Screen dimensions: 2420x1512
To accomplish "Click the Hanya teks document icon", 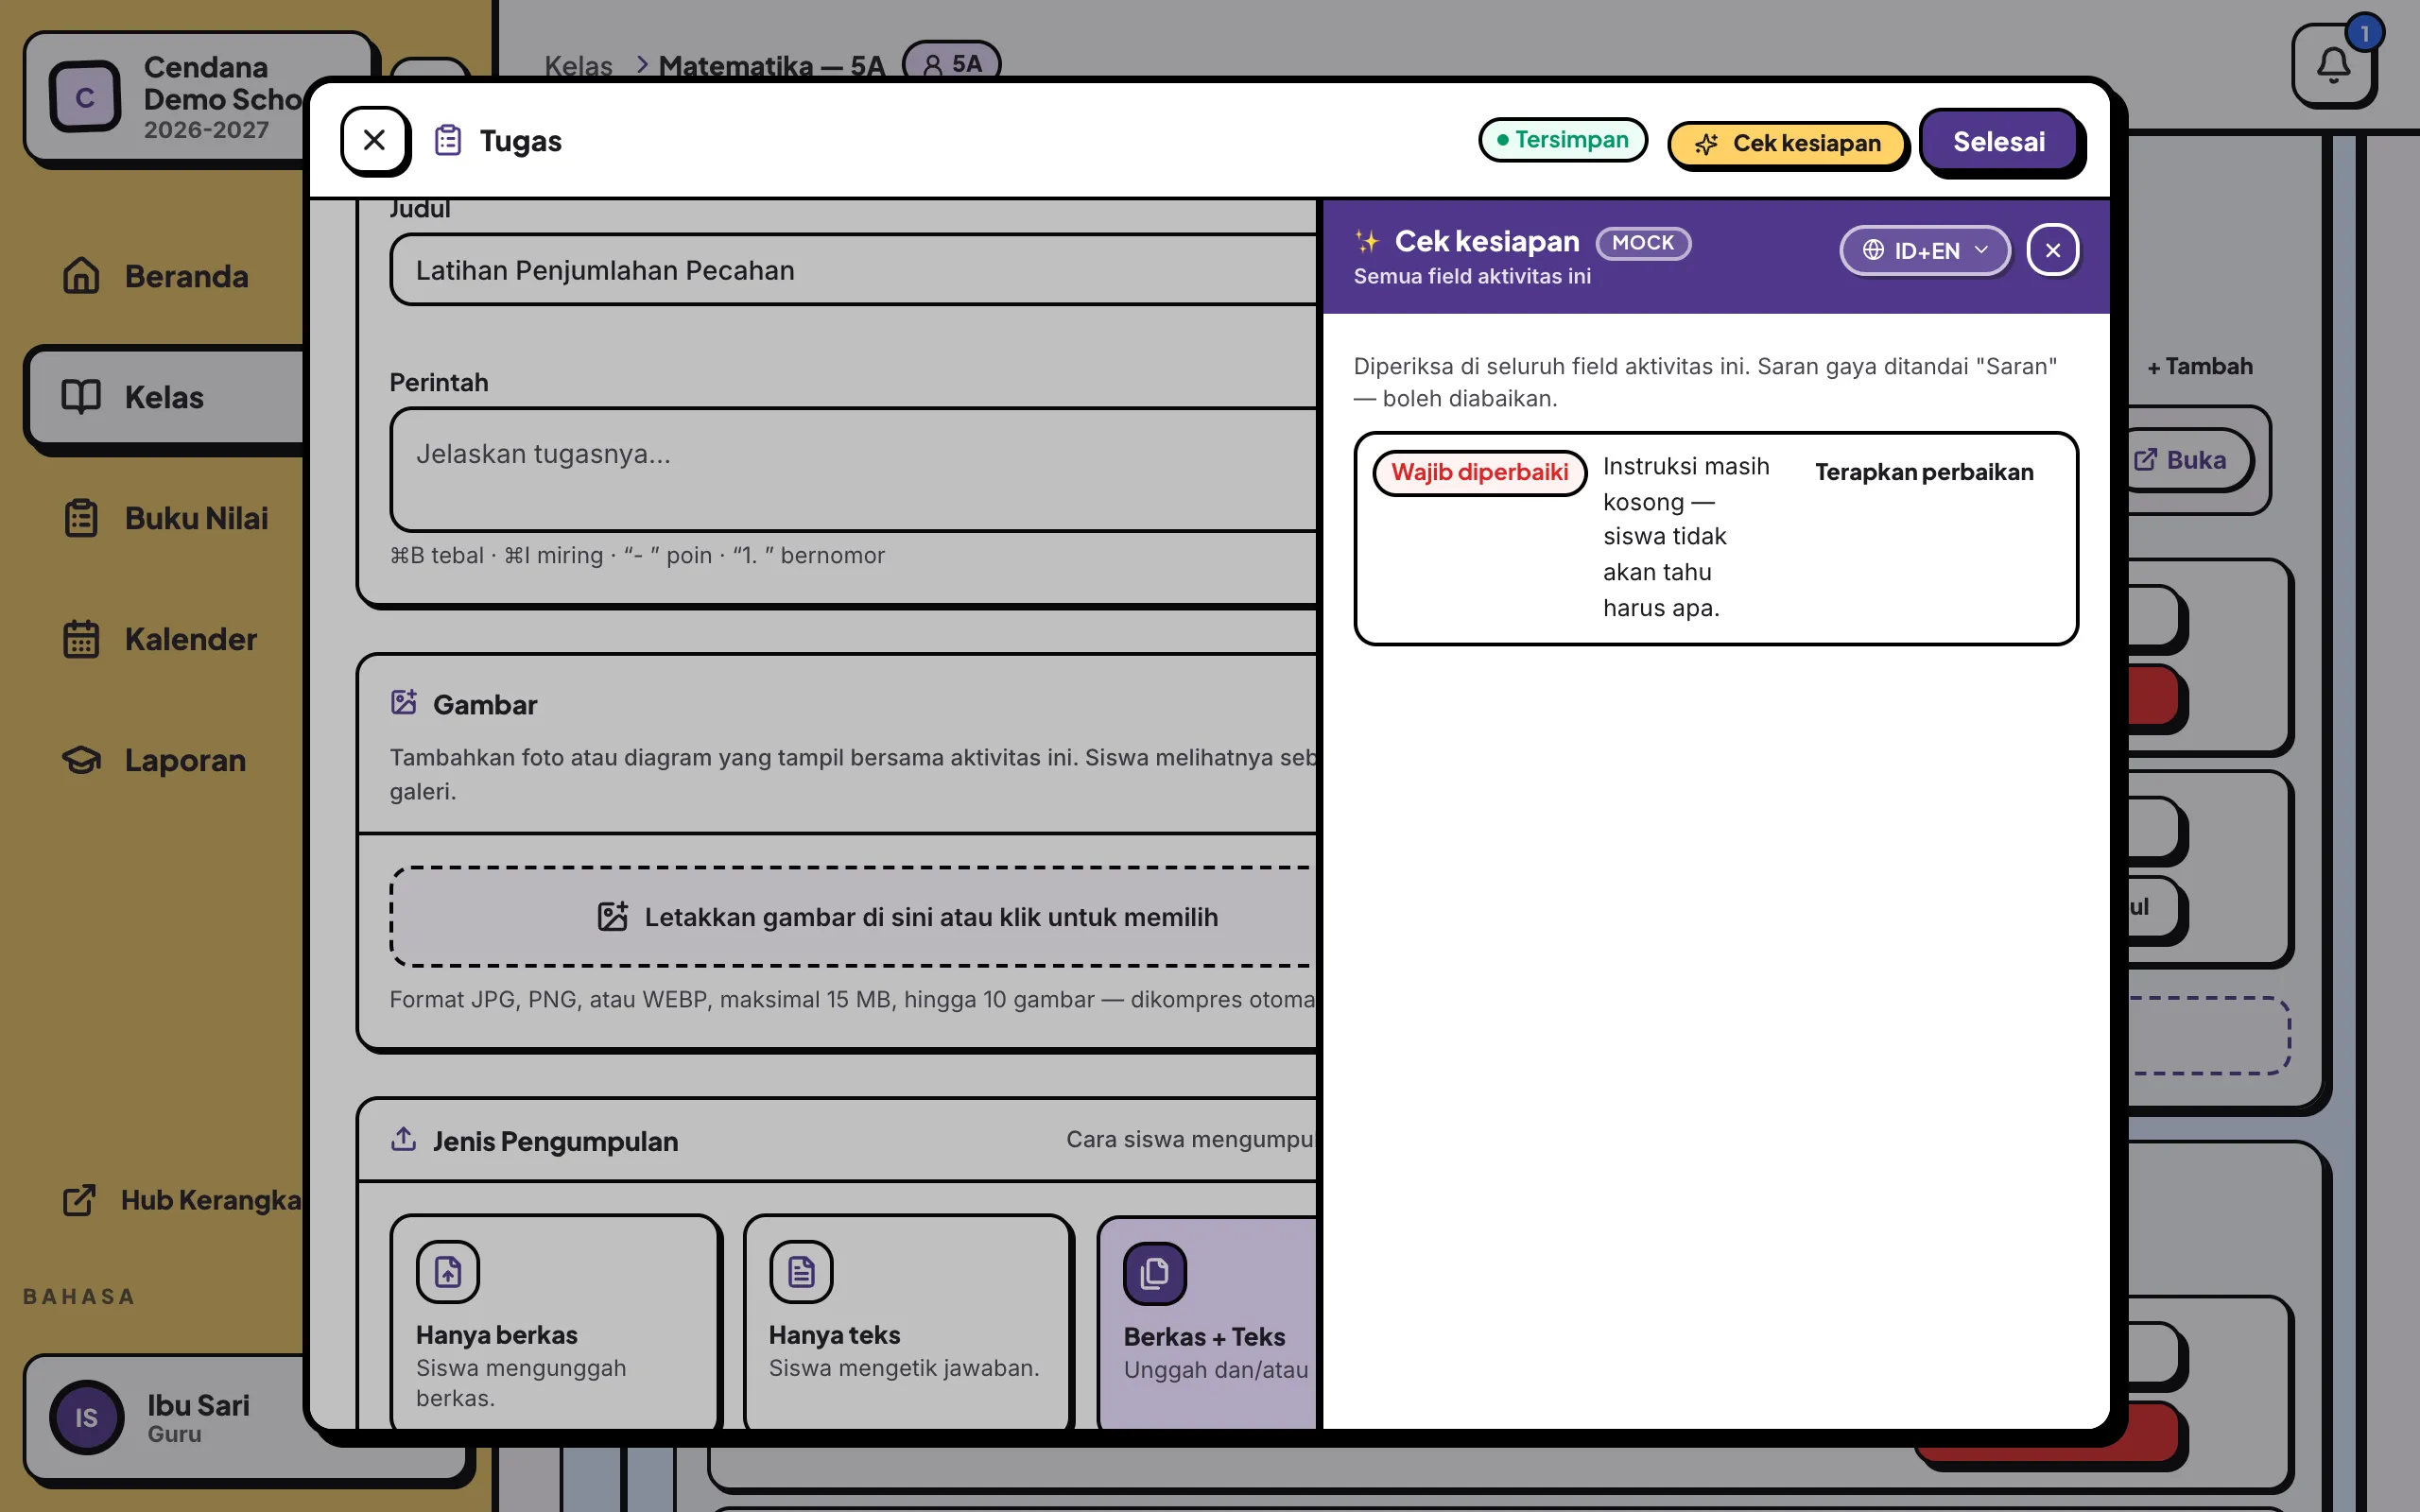I will coord(801,1272).
